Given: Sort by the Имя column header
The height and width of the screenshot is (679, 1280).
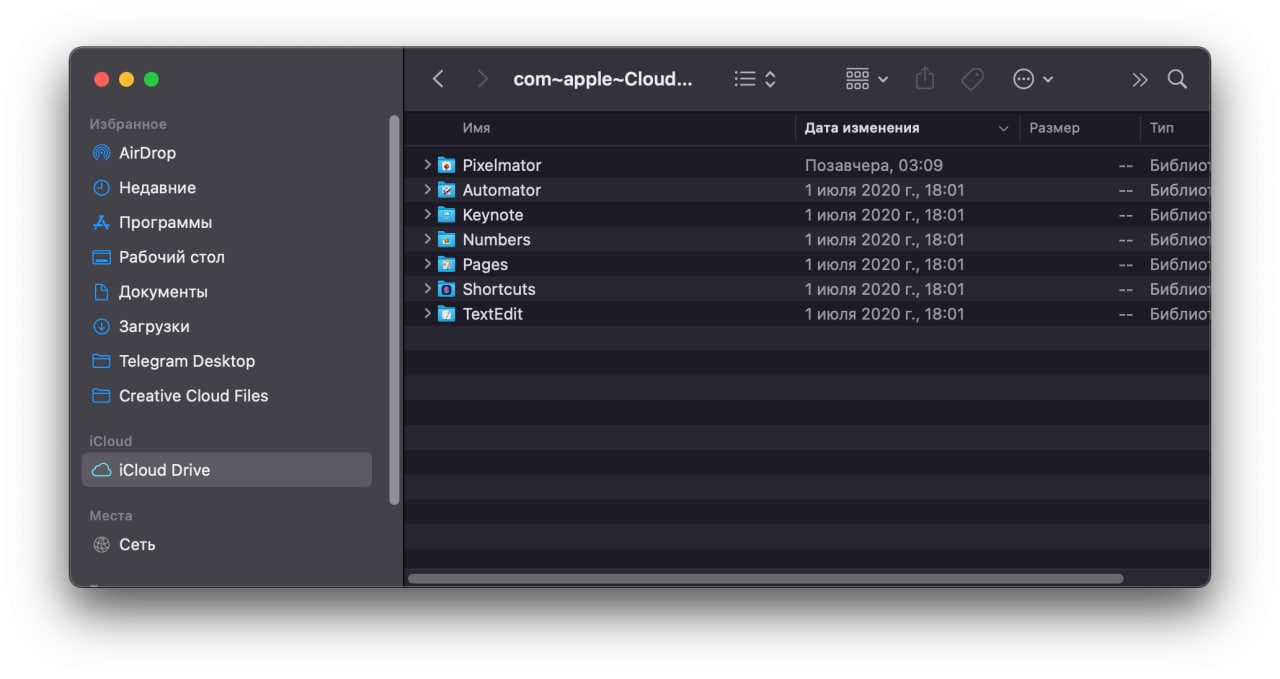Looking at the screenshot, I should click(476, 128).
